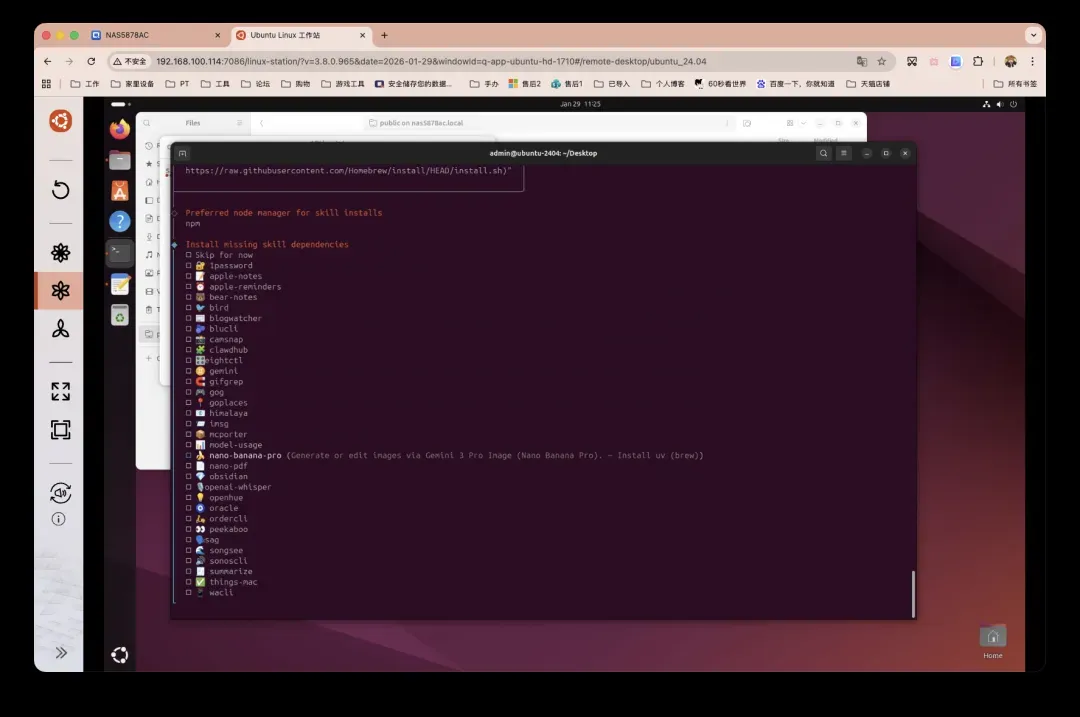This screenshot has height=717, width=1080.
Task: Launch Ubuntu App Center from dock
Action: (x=120, y=191)
